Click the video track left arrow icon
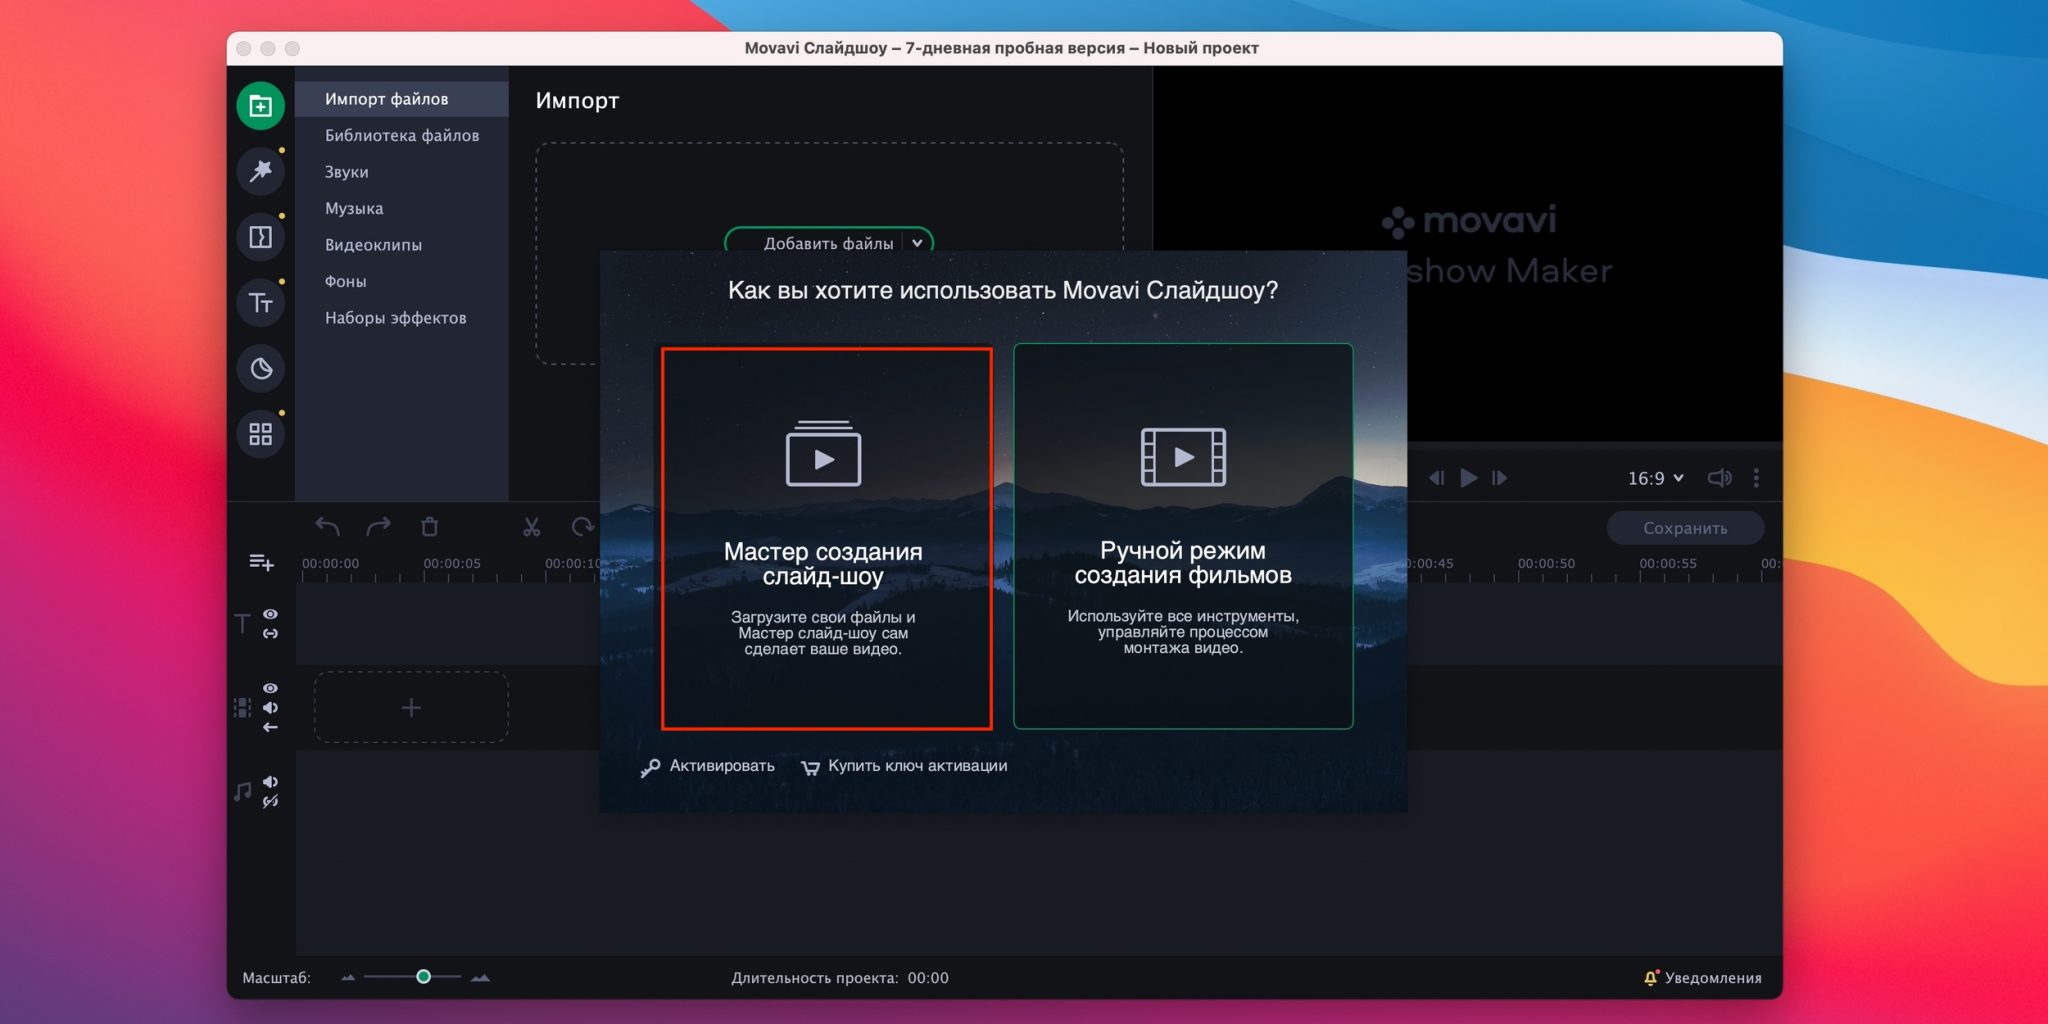This screenshot has width=2048, height=1024. (x=270, y=727)
